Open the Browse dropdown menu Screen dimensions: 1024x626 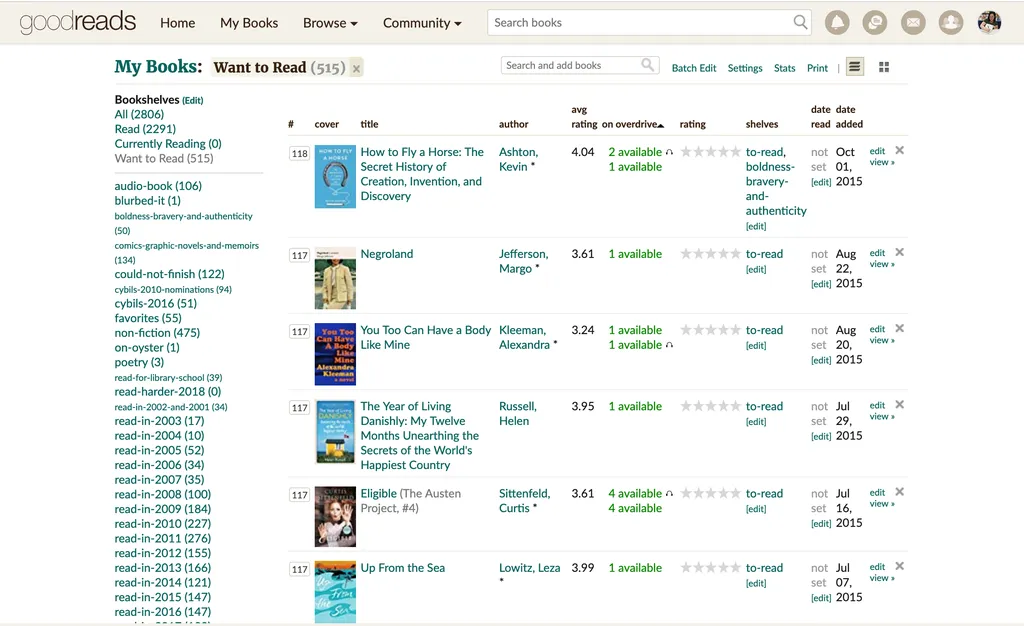pyautogui.click(x=330, y=23)
